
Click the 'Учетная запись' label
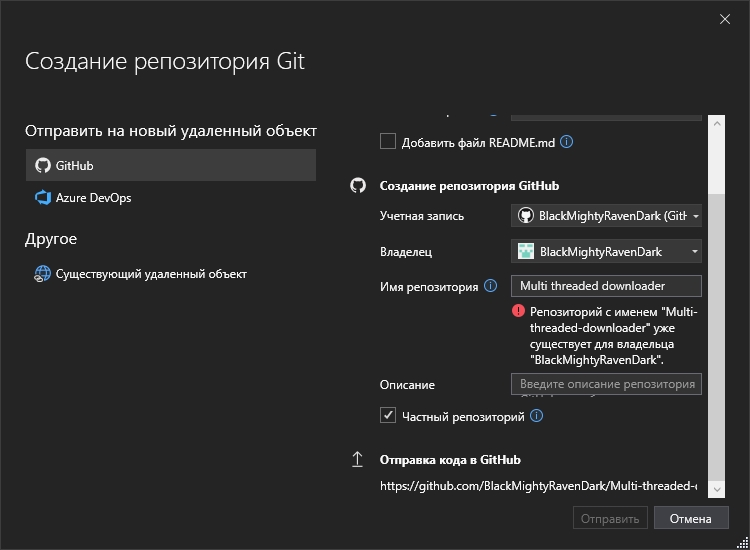pyautogui.click(x=422, y=216)
